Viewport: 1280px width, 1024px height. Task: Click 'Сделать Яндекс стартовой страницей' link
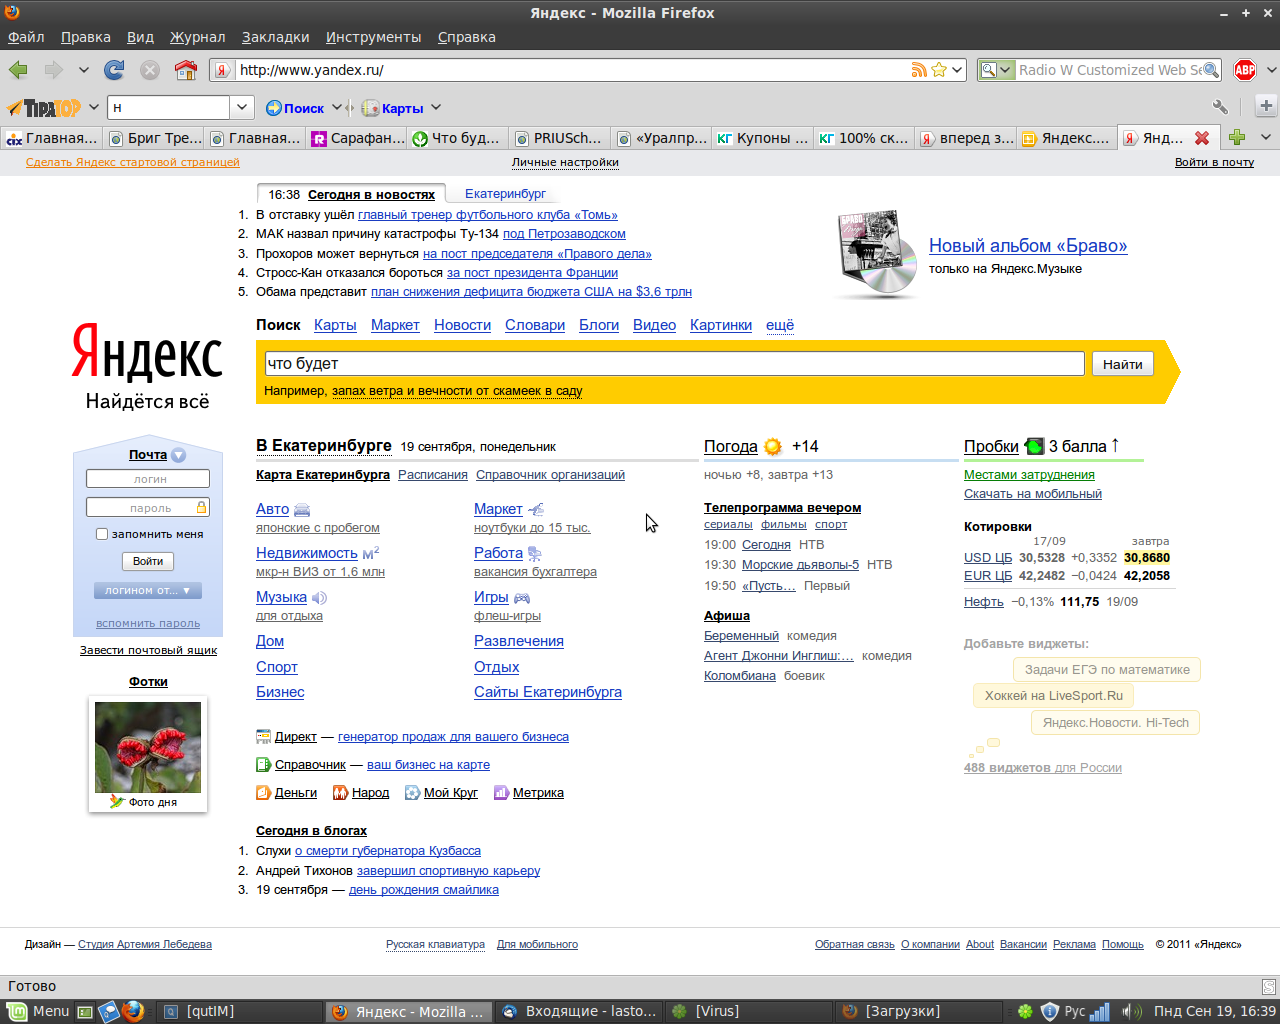tap(133, 162)
